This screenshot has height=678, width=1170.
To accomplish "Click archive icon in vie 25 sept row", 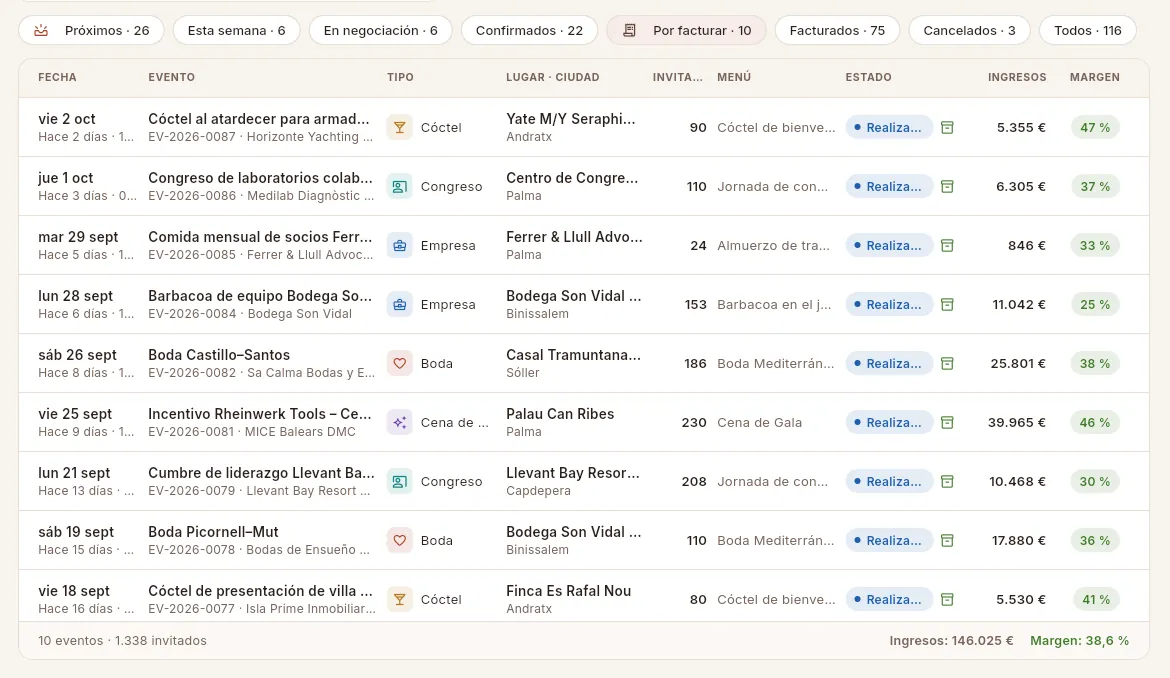I will 947,422.
